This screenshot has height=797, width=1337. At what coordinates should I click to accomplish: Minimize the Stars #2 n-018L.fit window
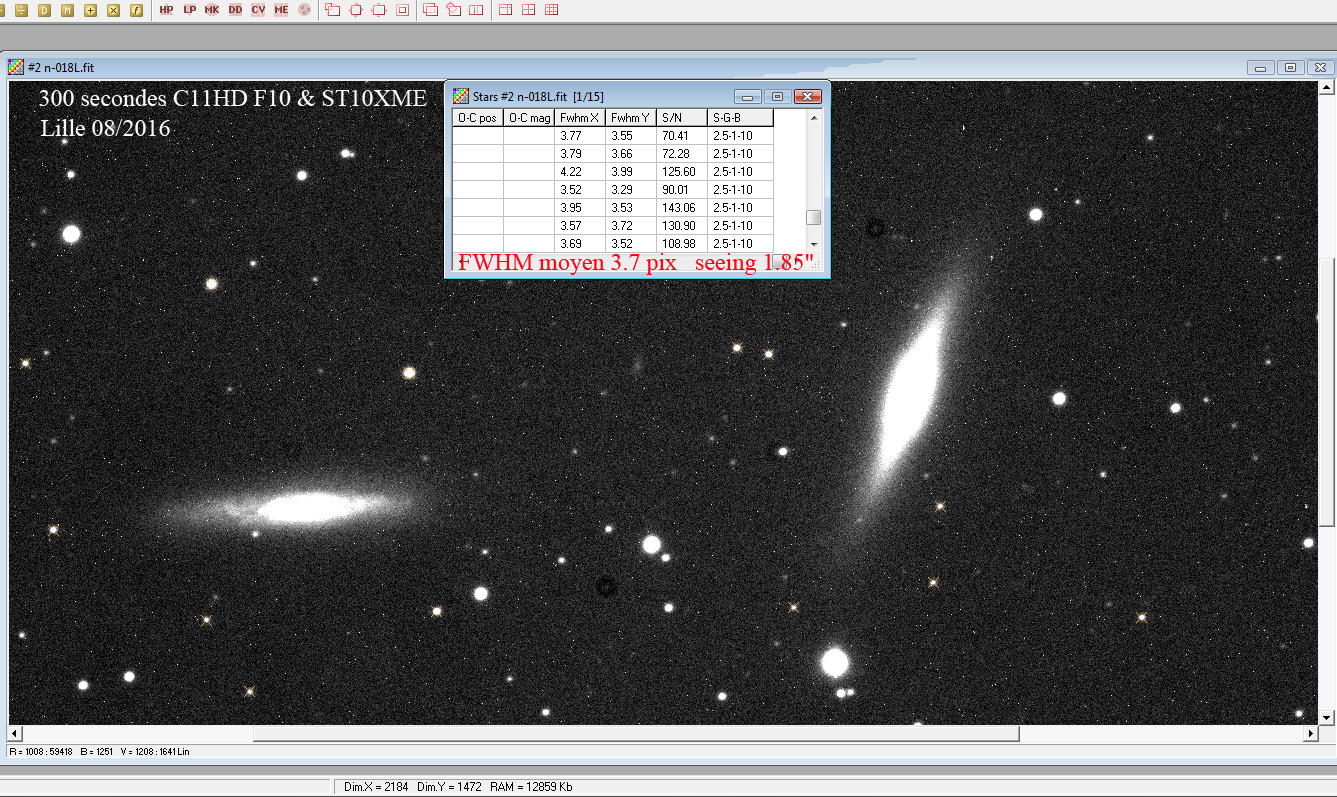748,96
